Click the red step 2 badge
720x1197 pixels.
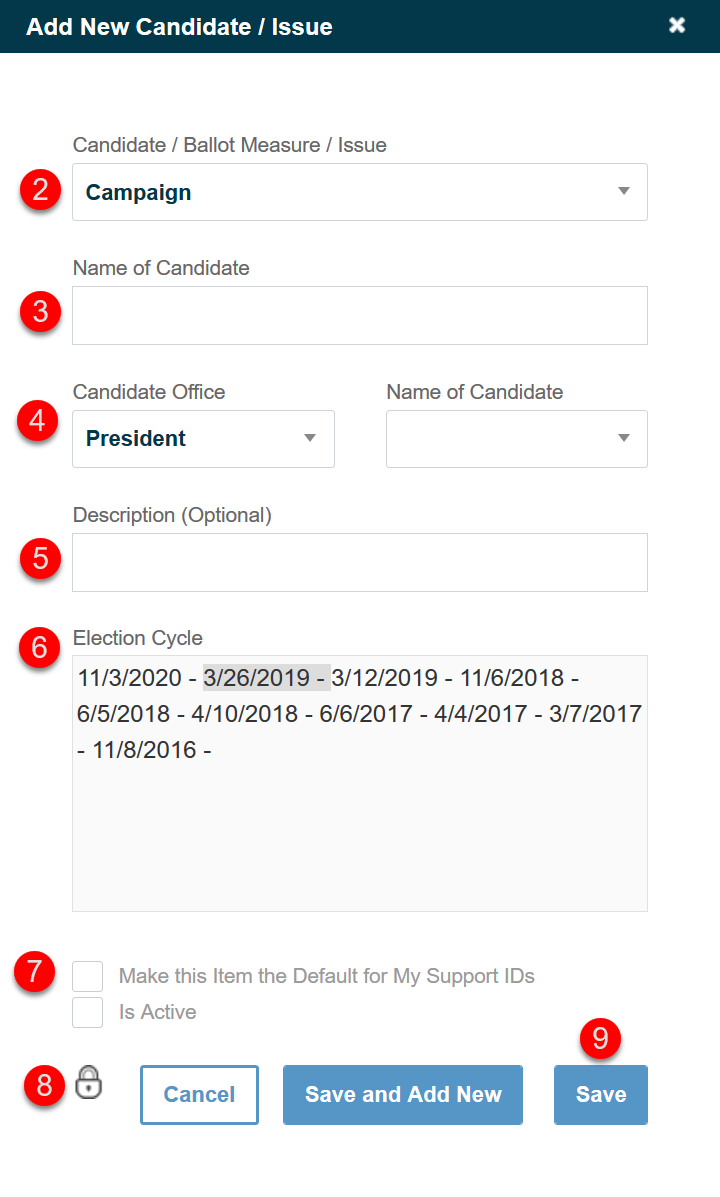[x=38, y=192]
